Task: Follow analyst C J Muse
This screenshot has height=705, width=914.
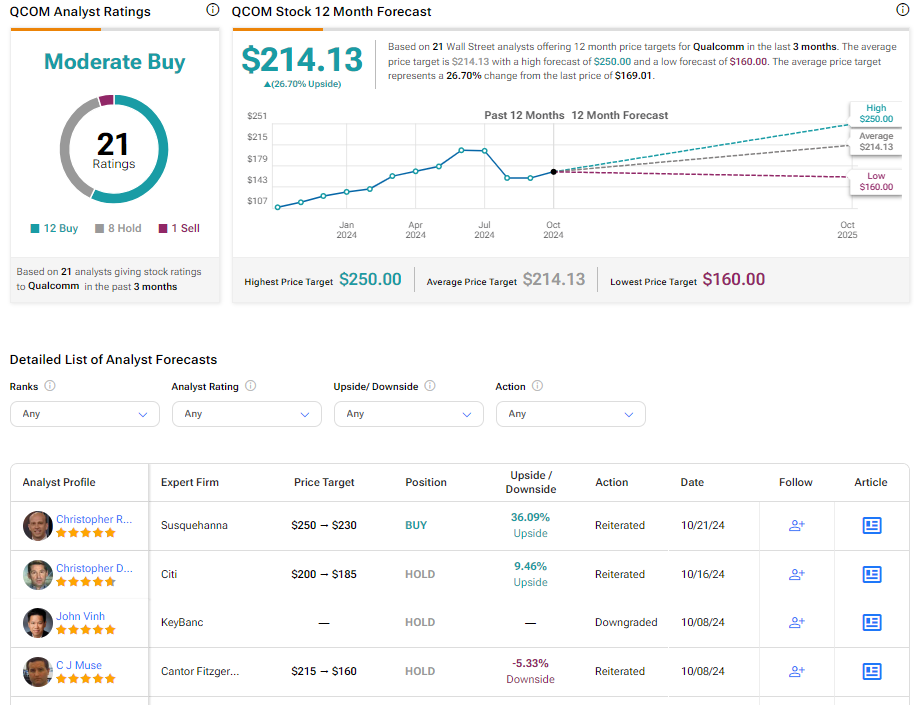Action: coord(797,671)
